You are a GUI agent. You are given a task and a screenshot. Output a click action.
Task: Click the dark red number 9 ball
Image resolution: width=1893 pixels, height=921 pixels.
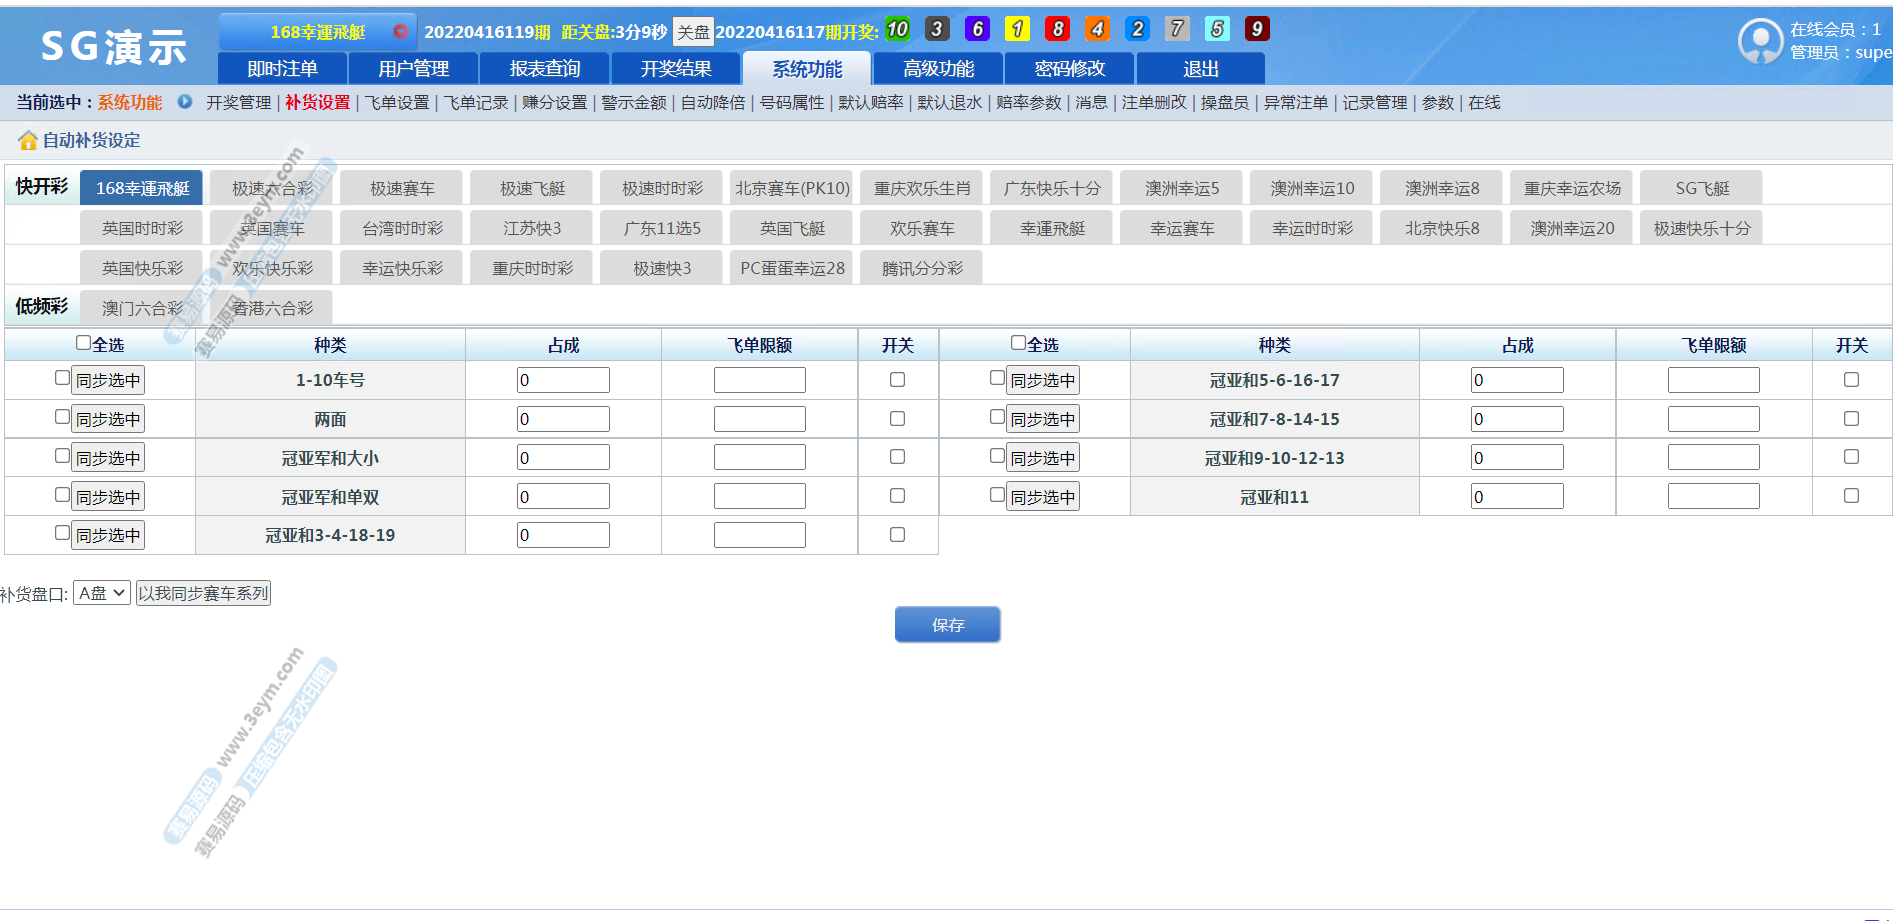[x=1257, y=29]
